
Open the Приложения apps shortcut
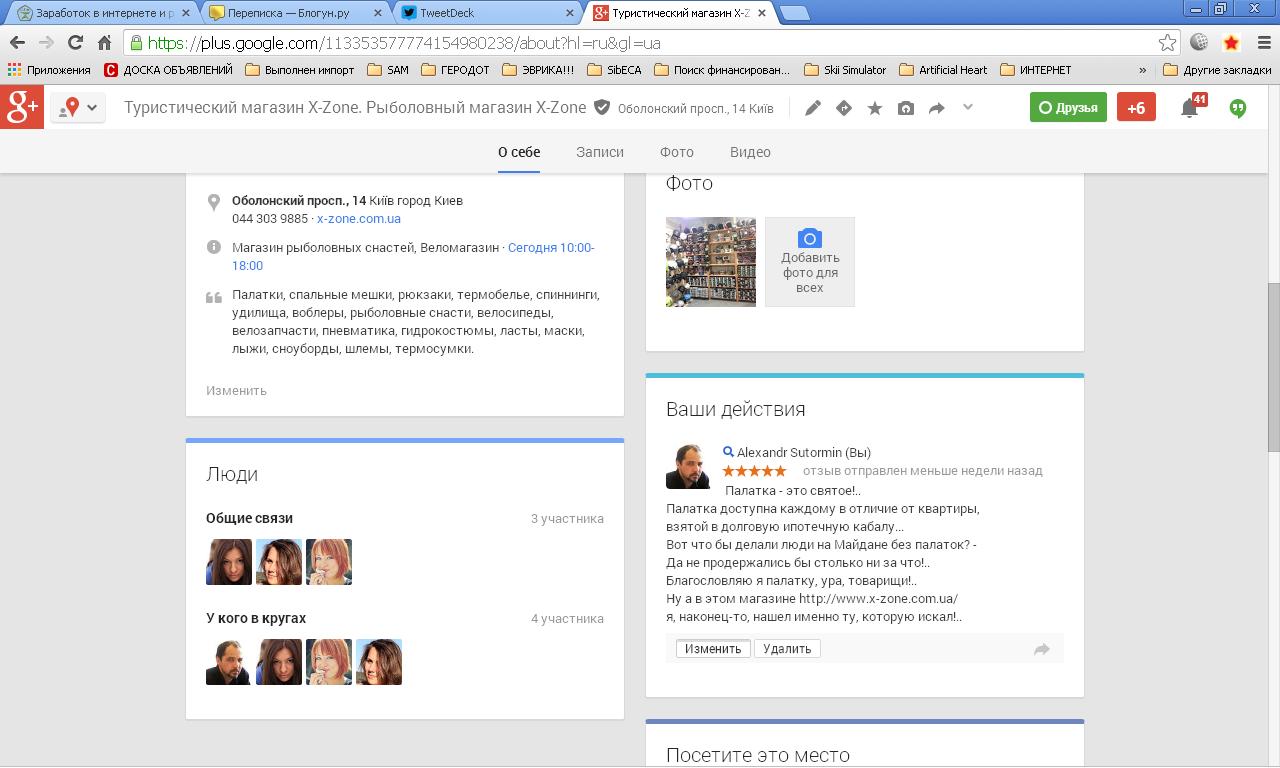[48, 70]
